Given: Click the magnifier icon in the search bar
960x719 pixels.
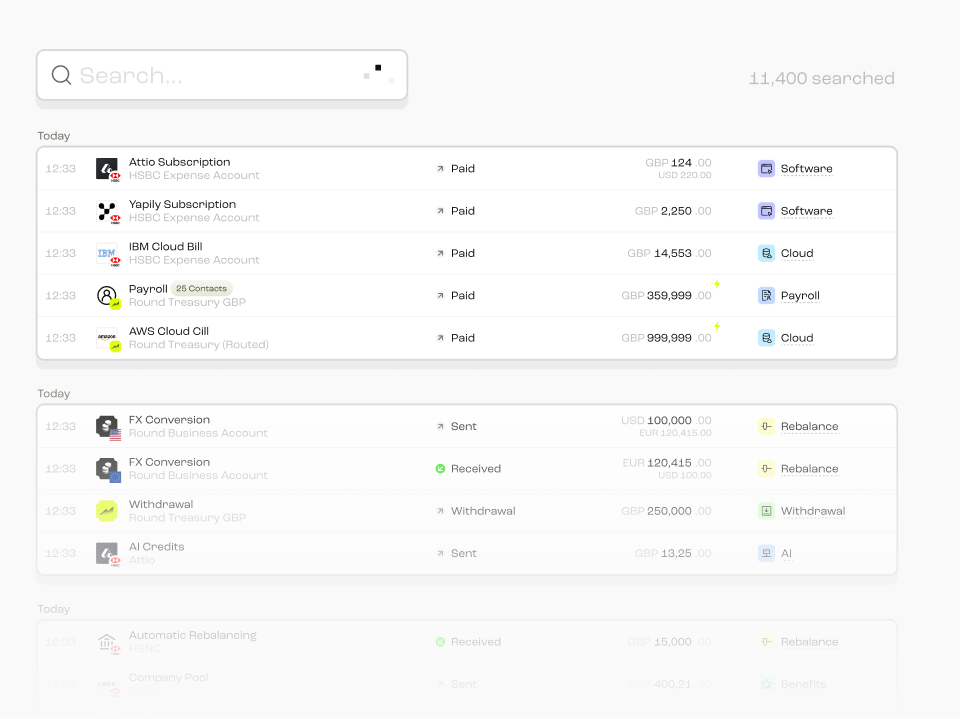Looking at the screenshot, I should click(x=61, y=75).
